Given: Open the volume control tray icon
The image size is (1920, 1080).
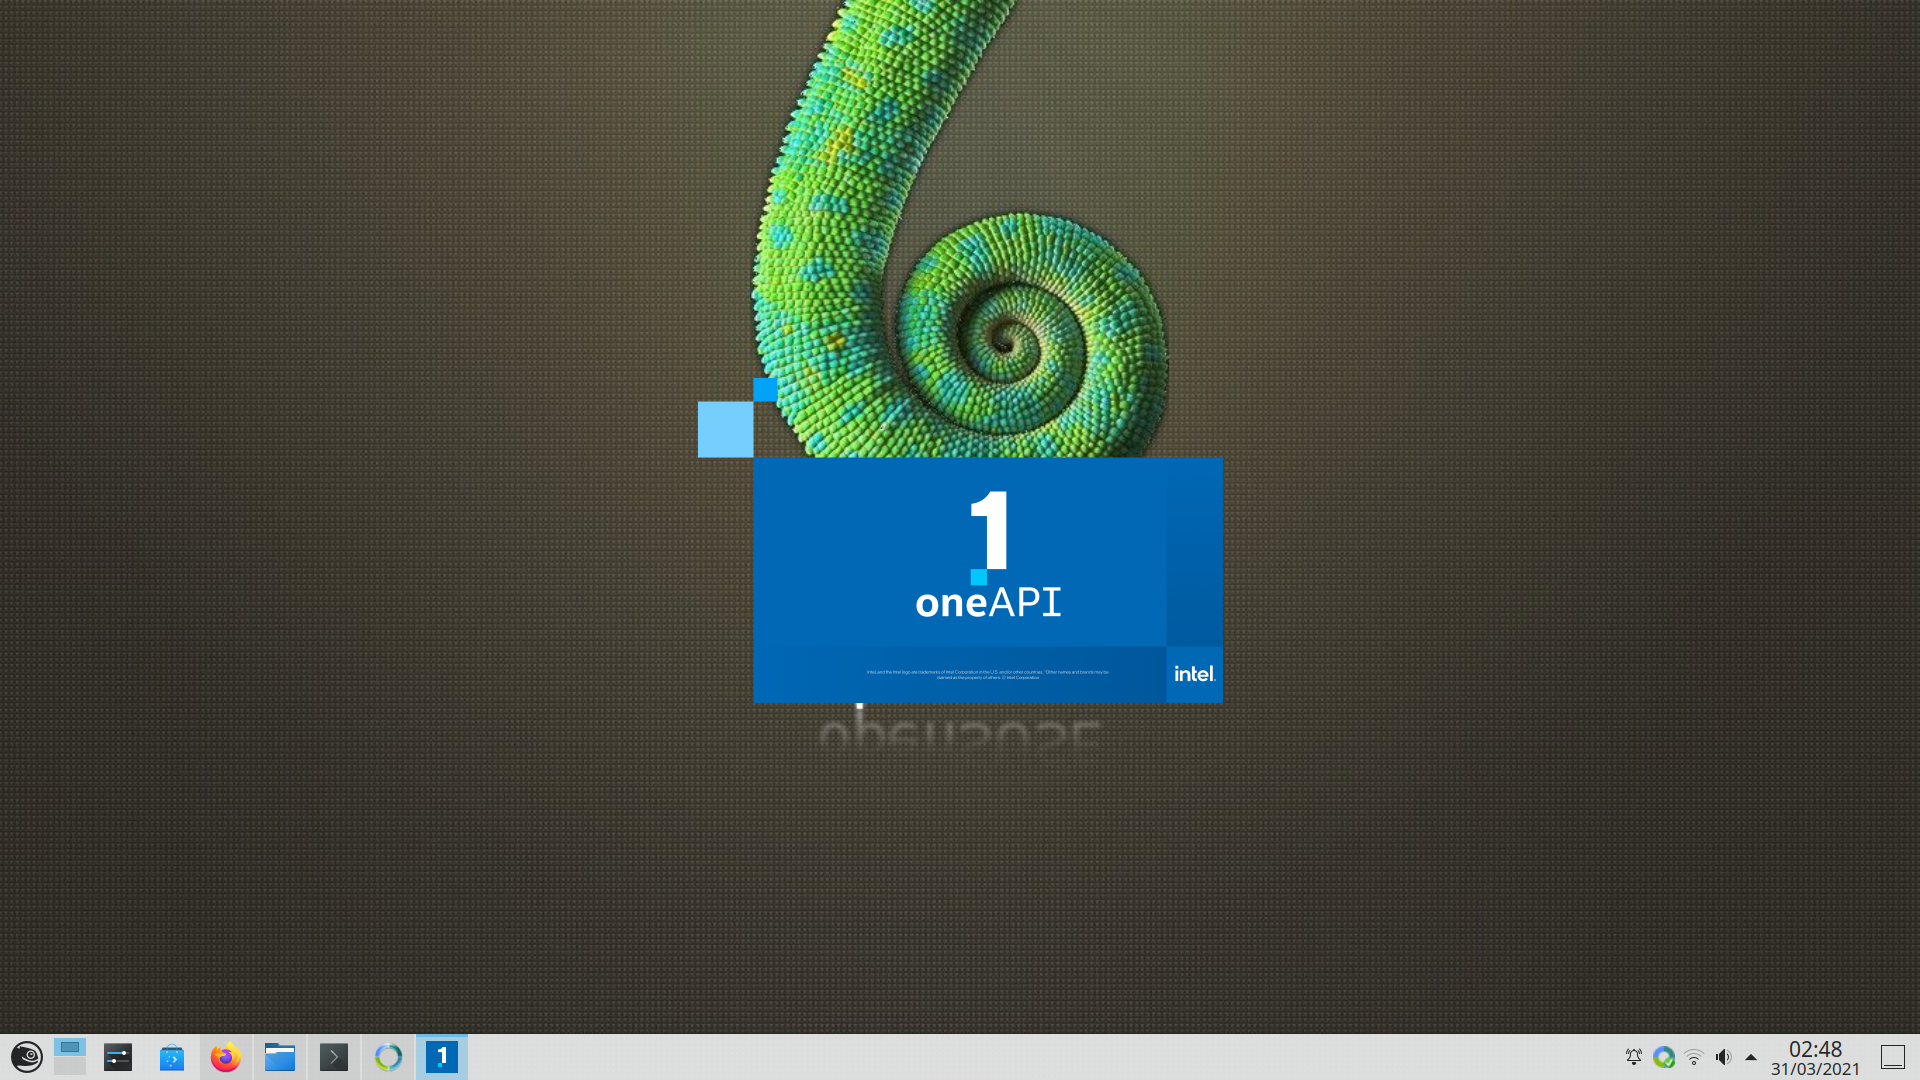Looking at the screenshot, I should tap(1723, 1057).
